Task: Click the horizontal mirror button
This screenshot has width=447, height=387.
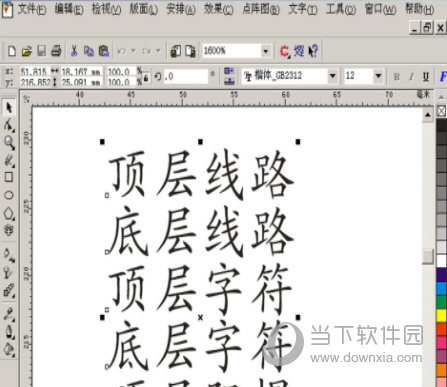Action: (x=229, y=71)
